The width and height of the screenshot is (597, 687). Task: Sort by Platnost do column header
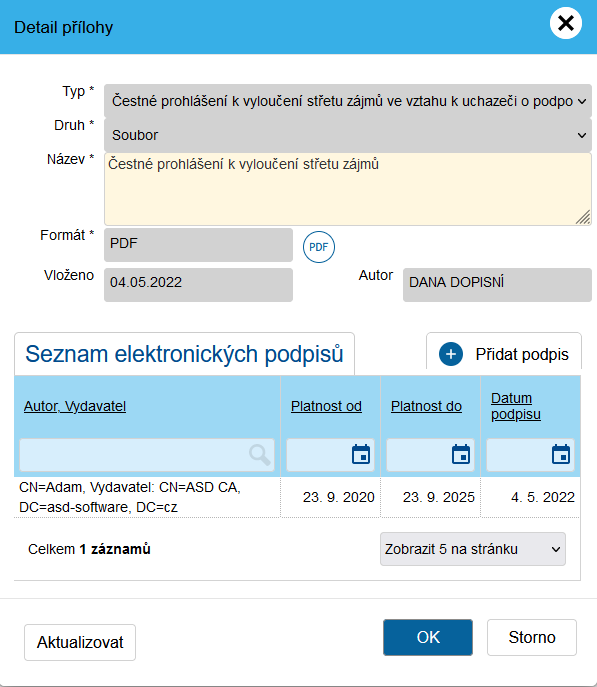click(426, 406)
